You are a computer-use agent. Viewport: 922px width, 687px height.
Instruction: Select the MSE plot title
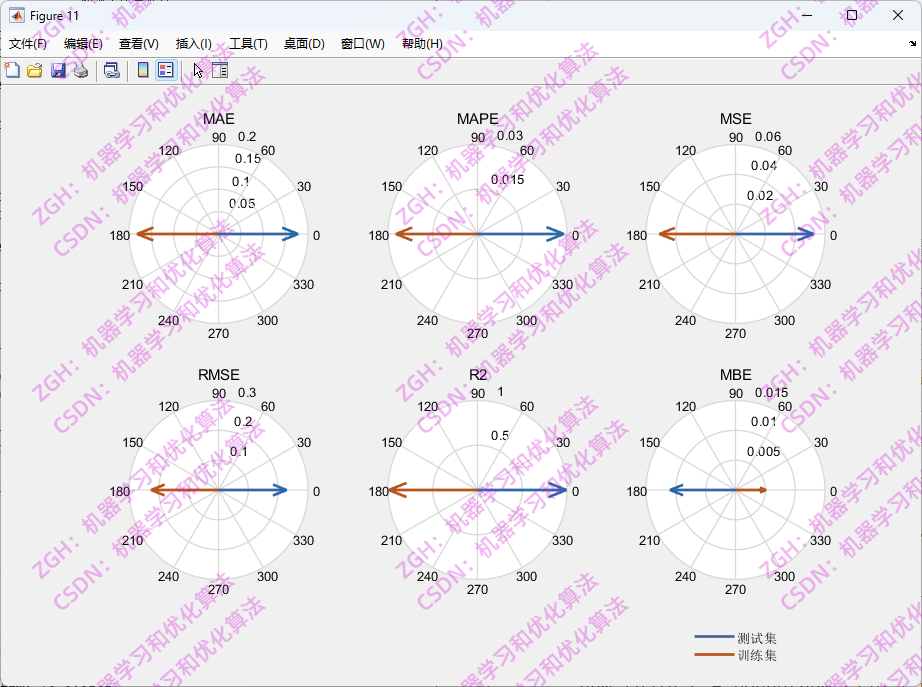736,119
